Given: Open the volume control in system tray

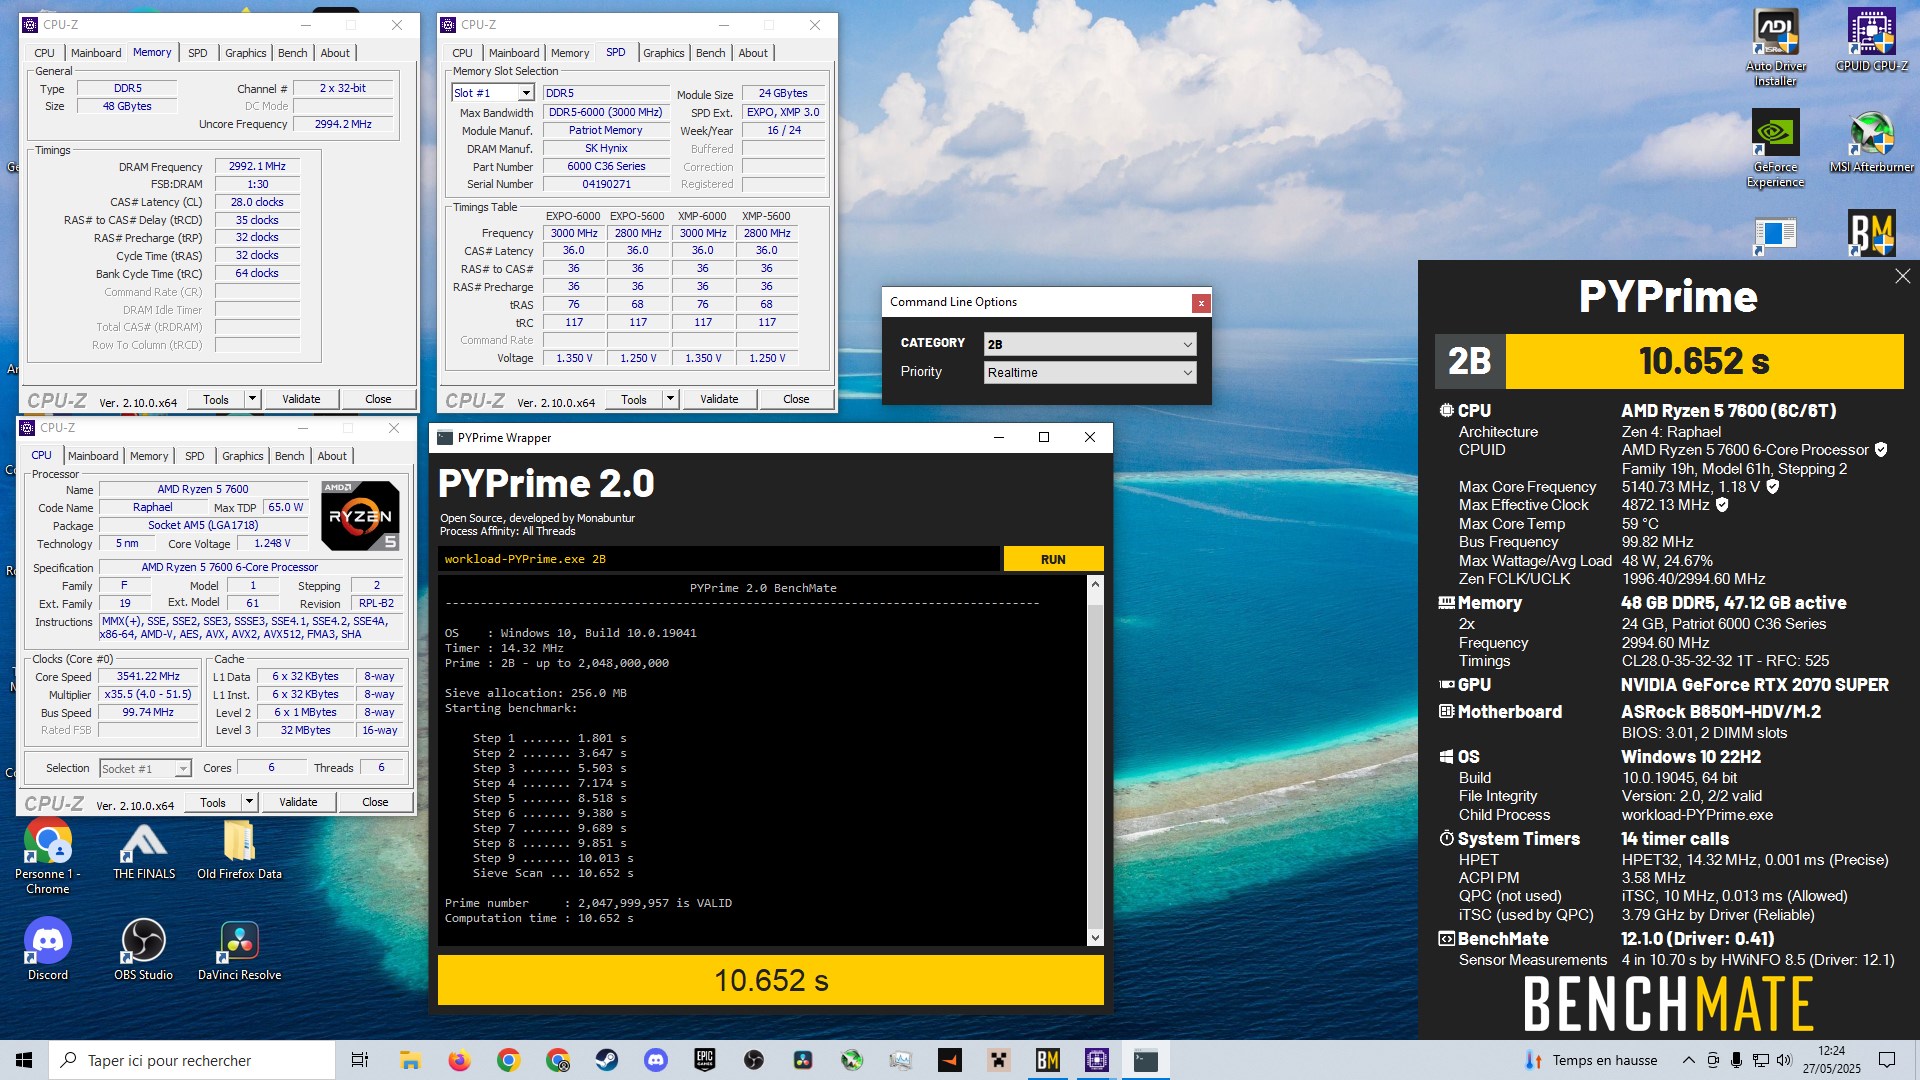Looking at the screenshot, I should pos(1784,1060).
